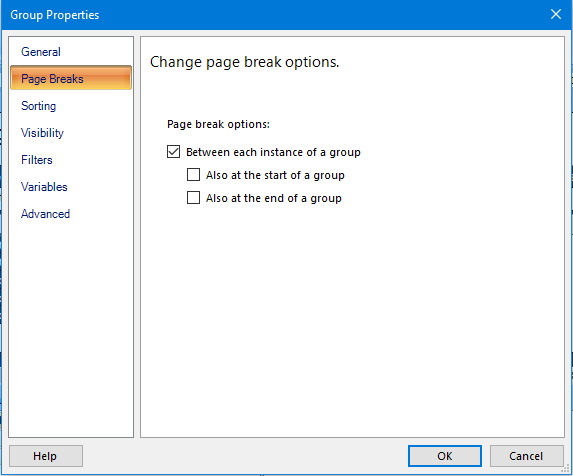Click the 'Also at the start of a group' label

coord(275,175)
